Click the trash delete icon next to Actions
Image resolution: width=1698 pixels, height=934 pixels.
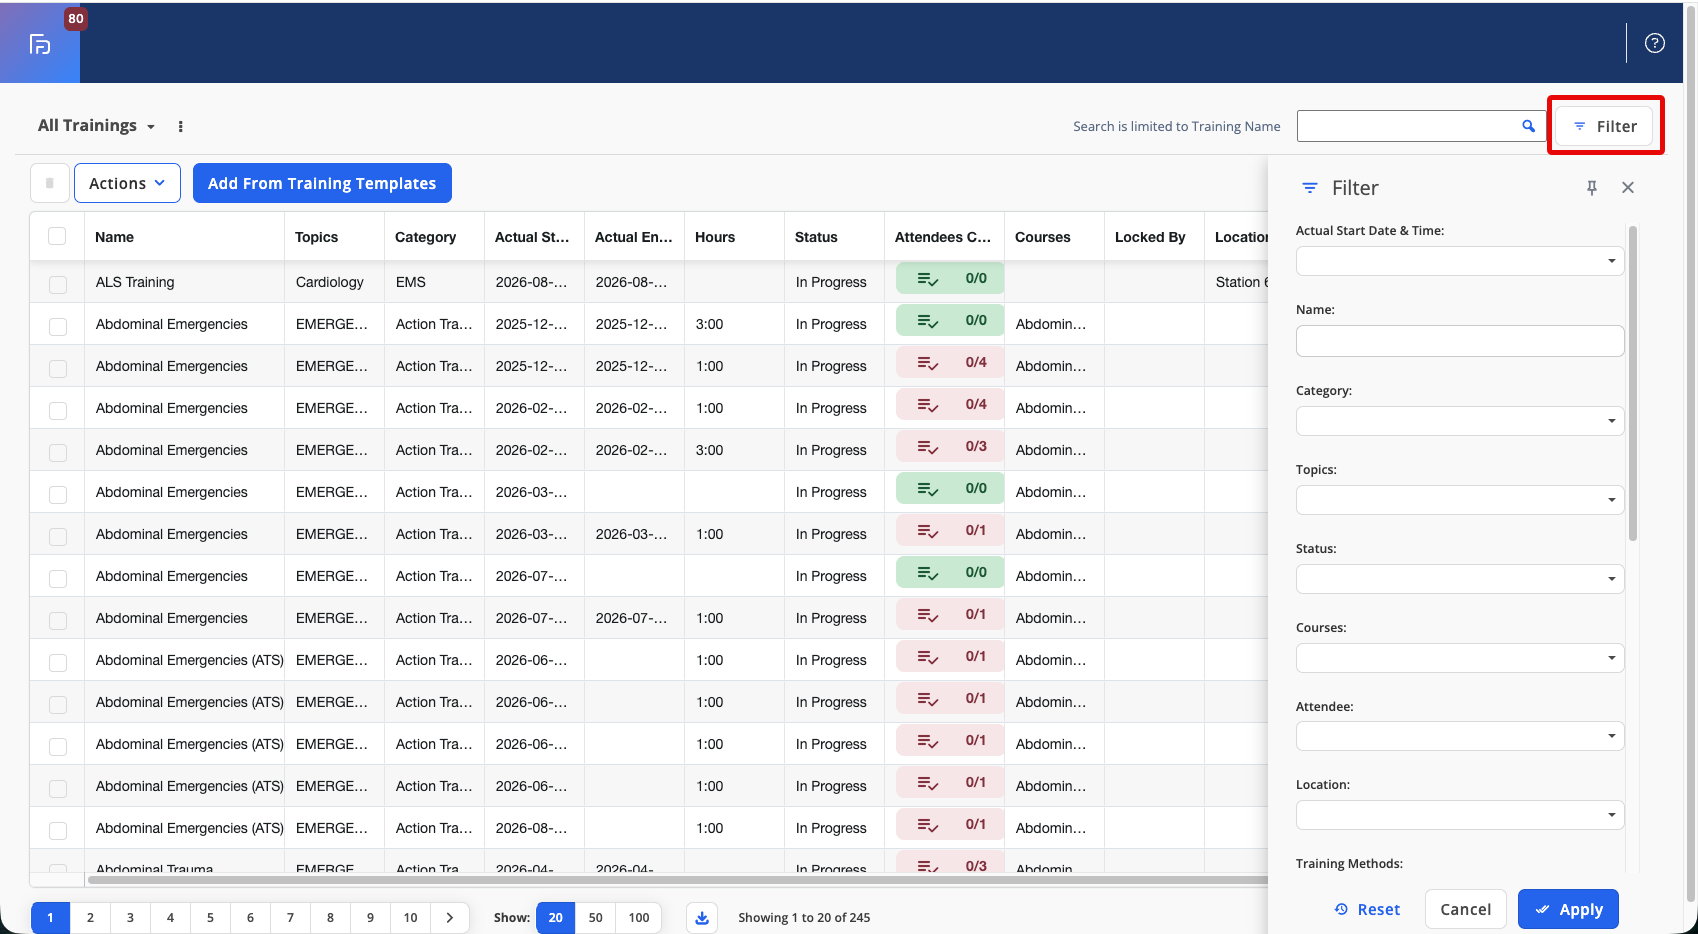click(50, 183)
